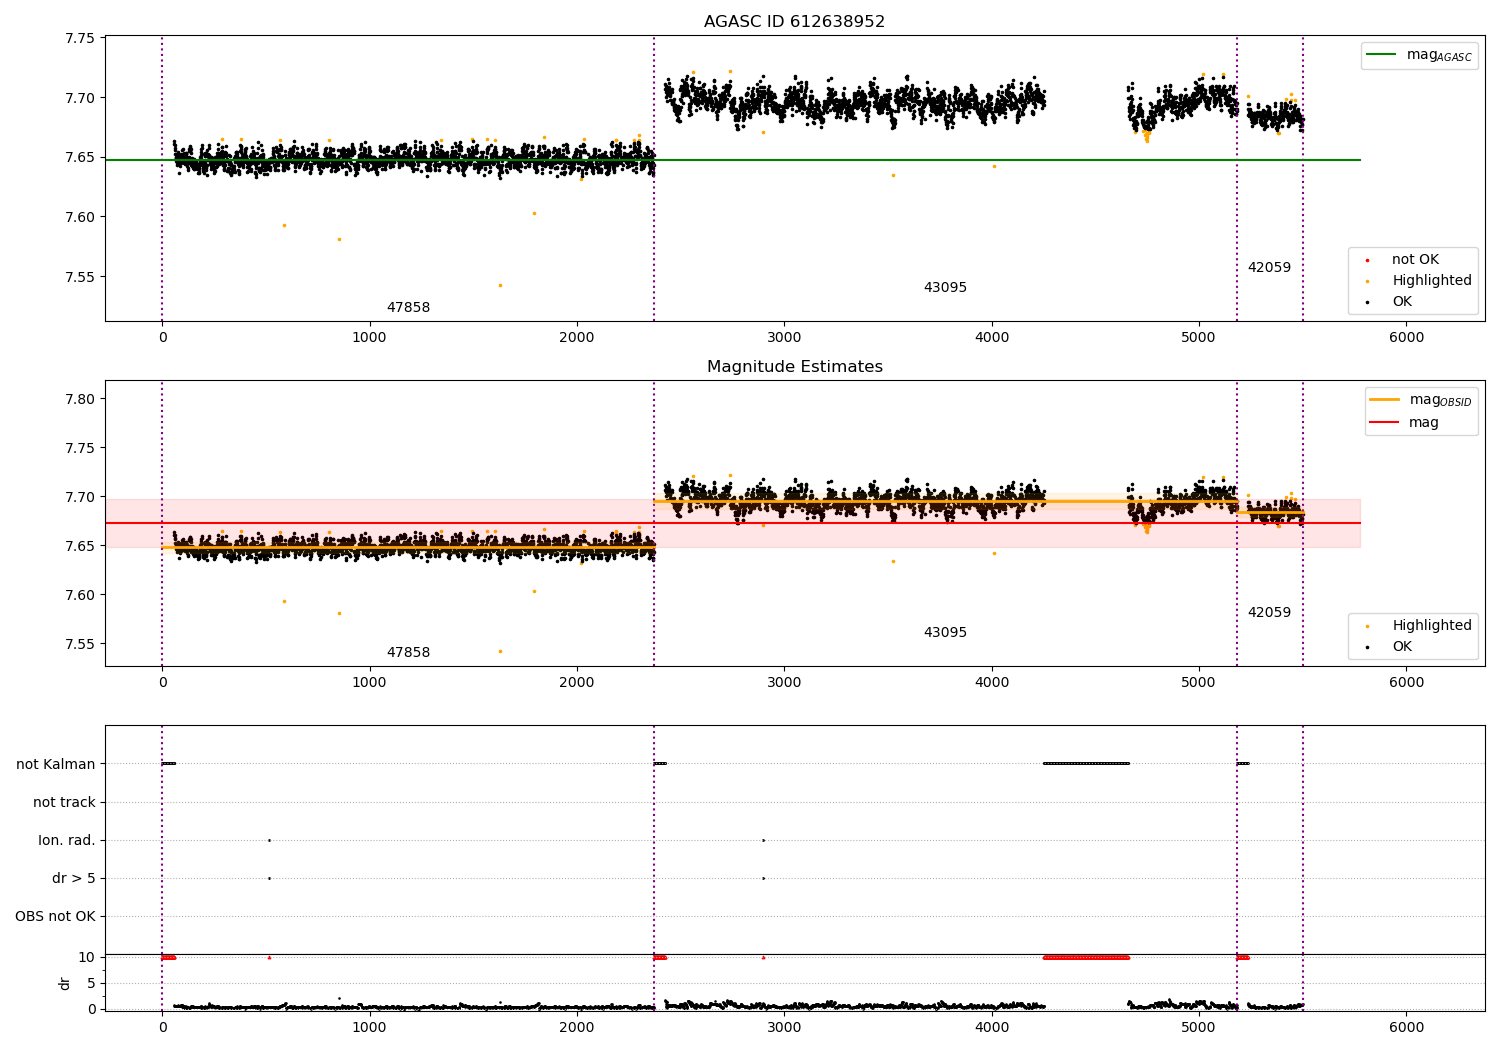1500x1050 pixels.
Task: Click obsid label 42059 in top plot
Action: 1269,267
